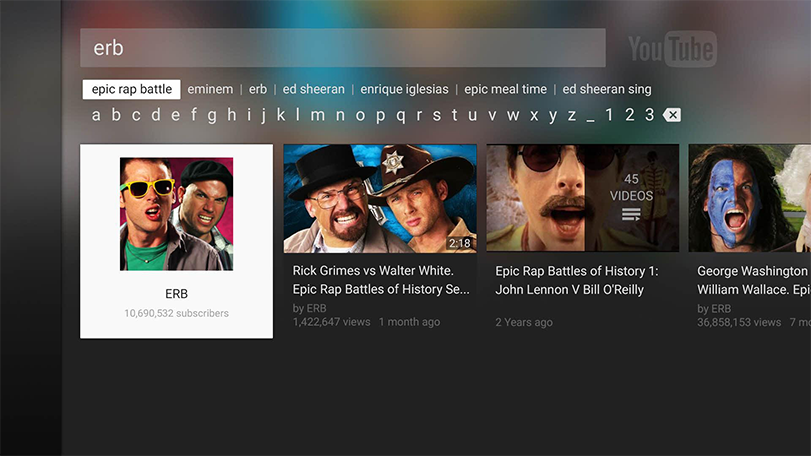Image resolution: width=811 pixels, height=457 pixels.
Task: Tap the number 1 key
Action: coord(609,114)
